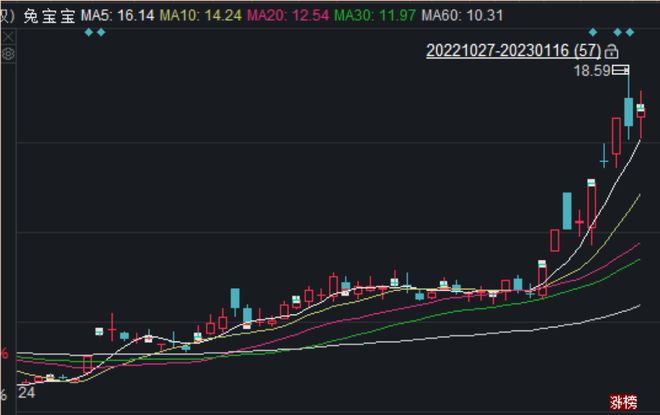Screen dimensions: 660x415
Task: Select the tall cyan candle below 18.59
Action: point(628,112)
